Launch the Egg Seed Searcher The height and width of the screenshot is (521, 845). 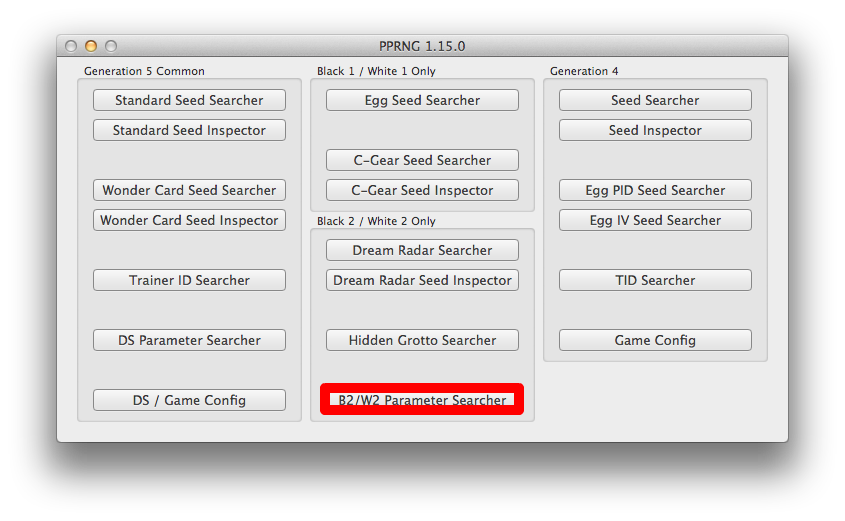click(422, 100)
